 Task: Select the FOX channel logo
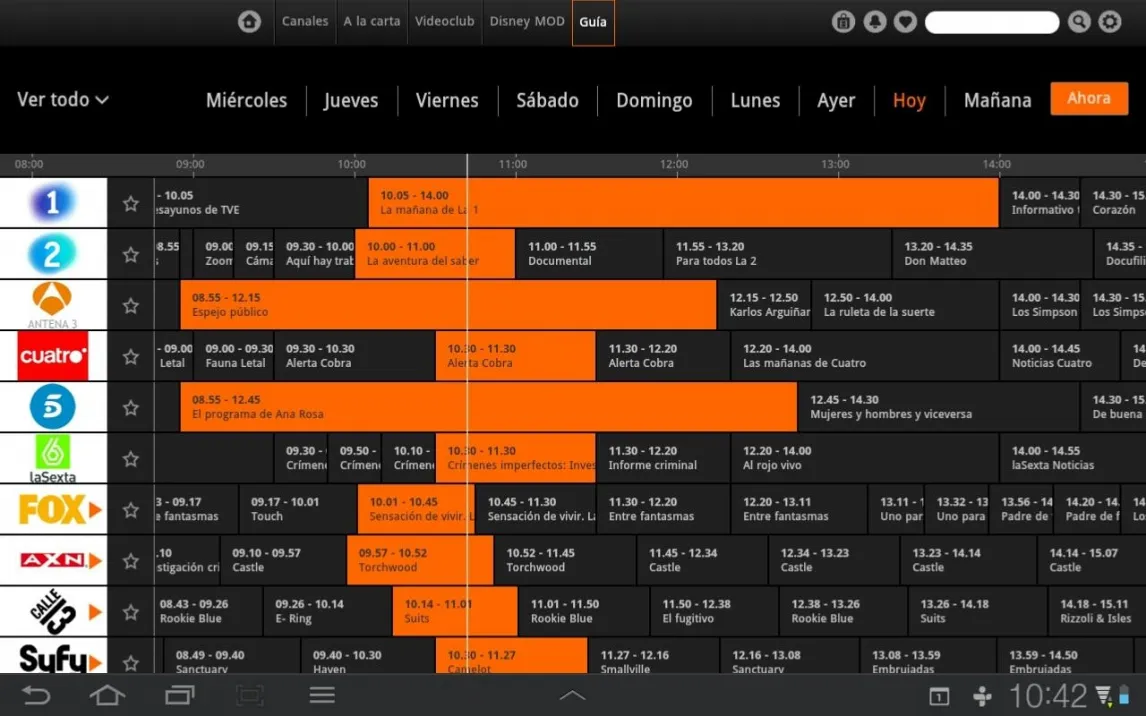pyautogui.click(x=53, y=510)
